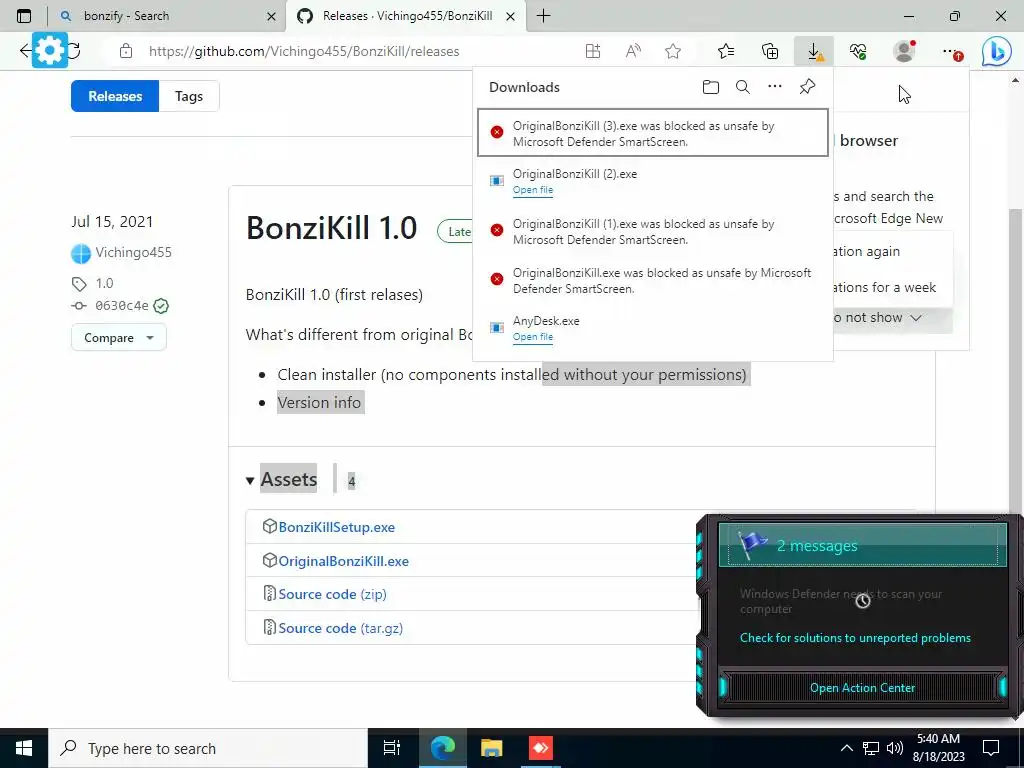Click the taskbar search box

[208, 748]
